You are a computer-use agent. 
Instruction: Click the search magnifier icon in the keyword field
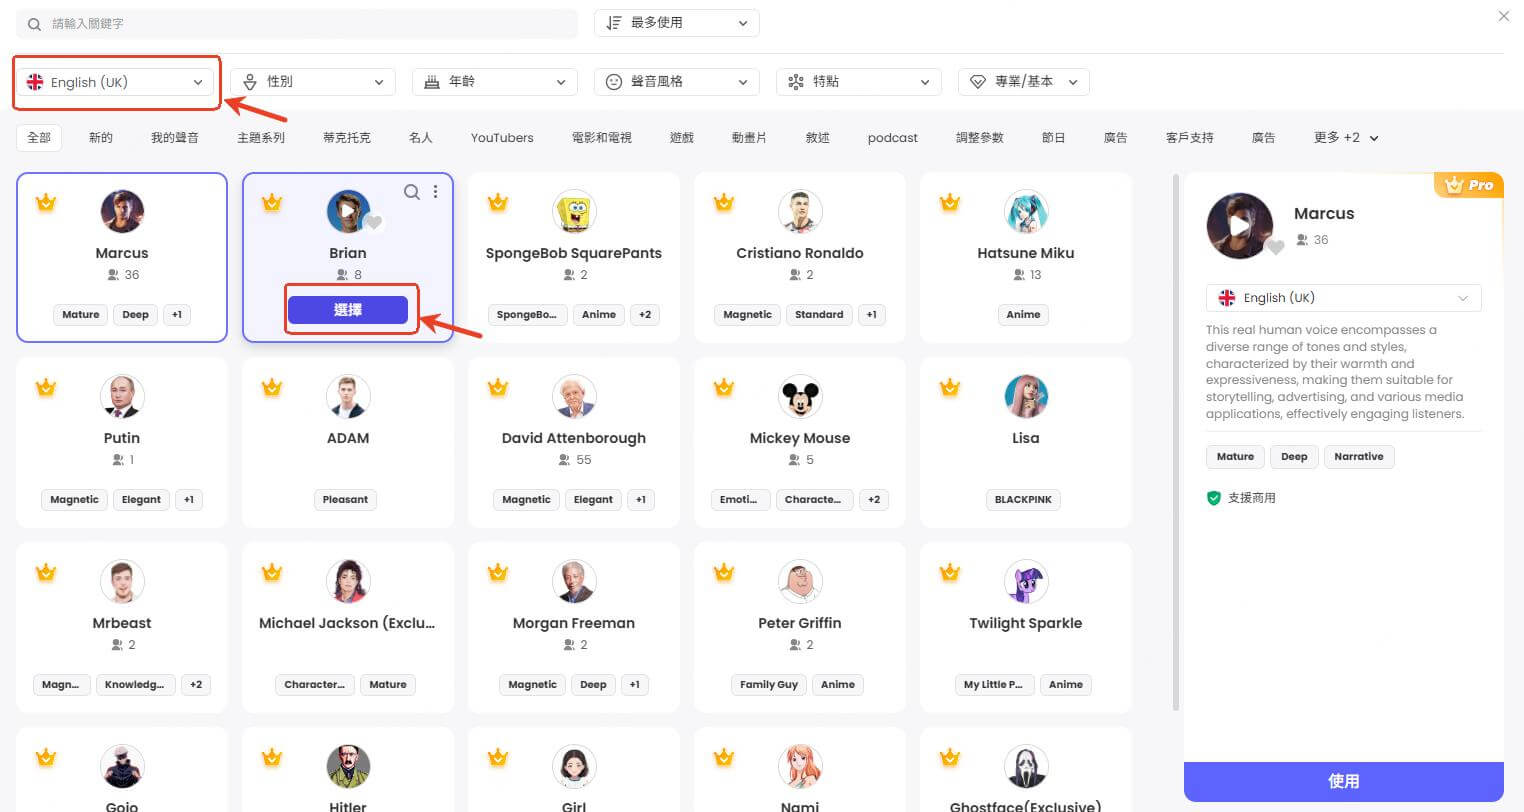pyautogui.click(x=35, y=23)
